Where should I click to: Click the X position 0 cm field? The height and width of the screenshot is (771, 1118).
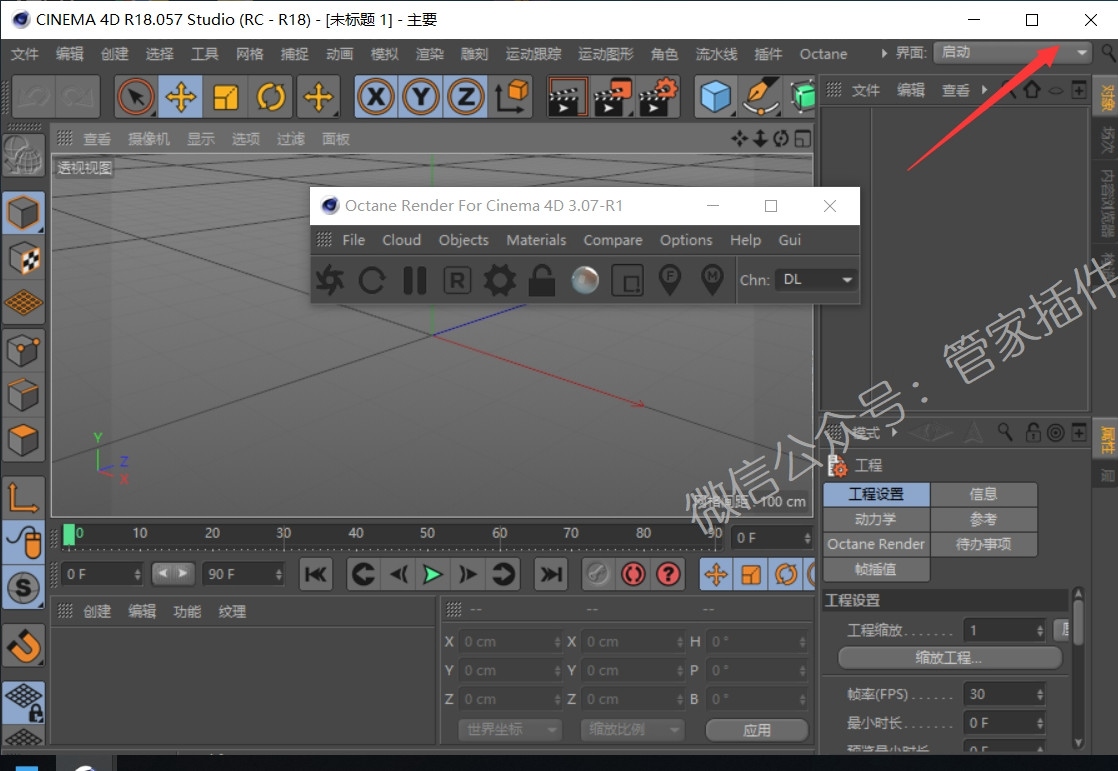pyautogui.click(x=511, y=642)
